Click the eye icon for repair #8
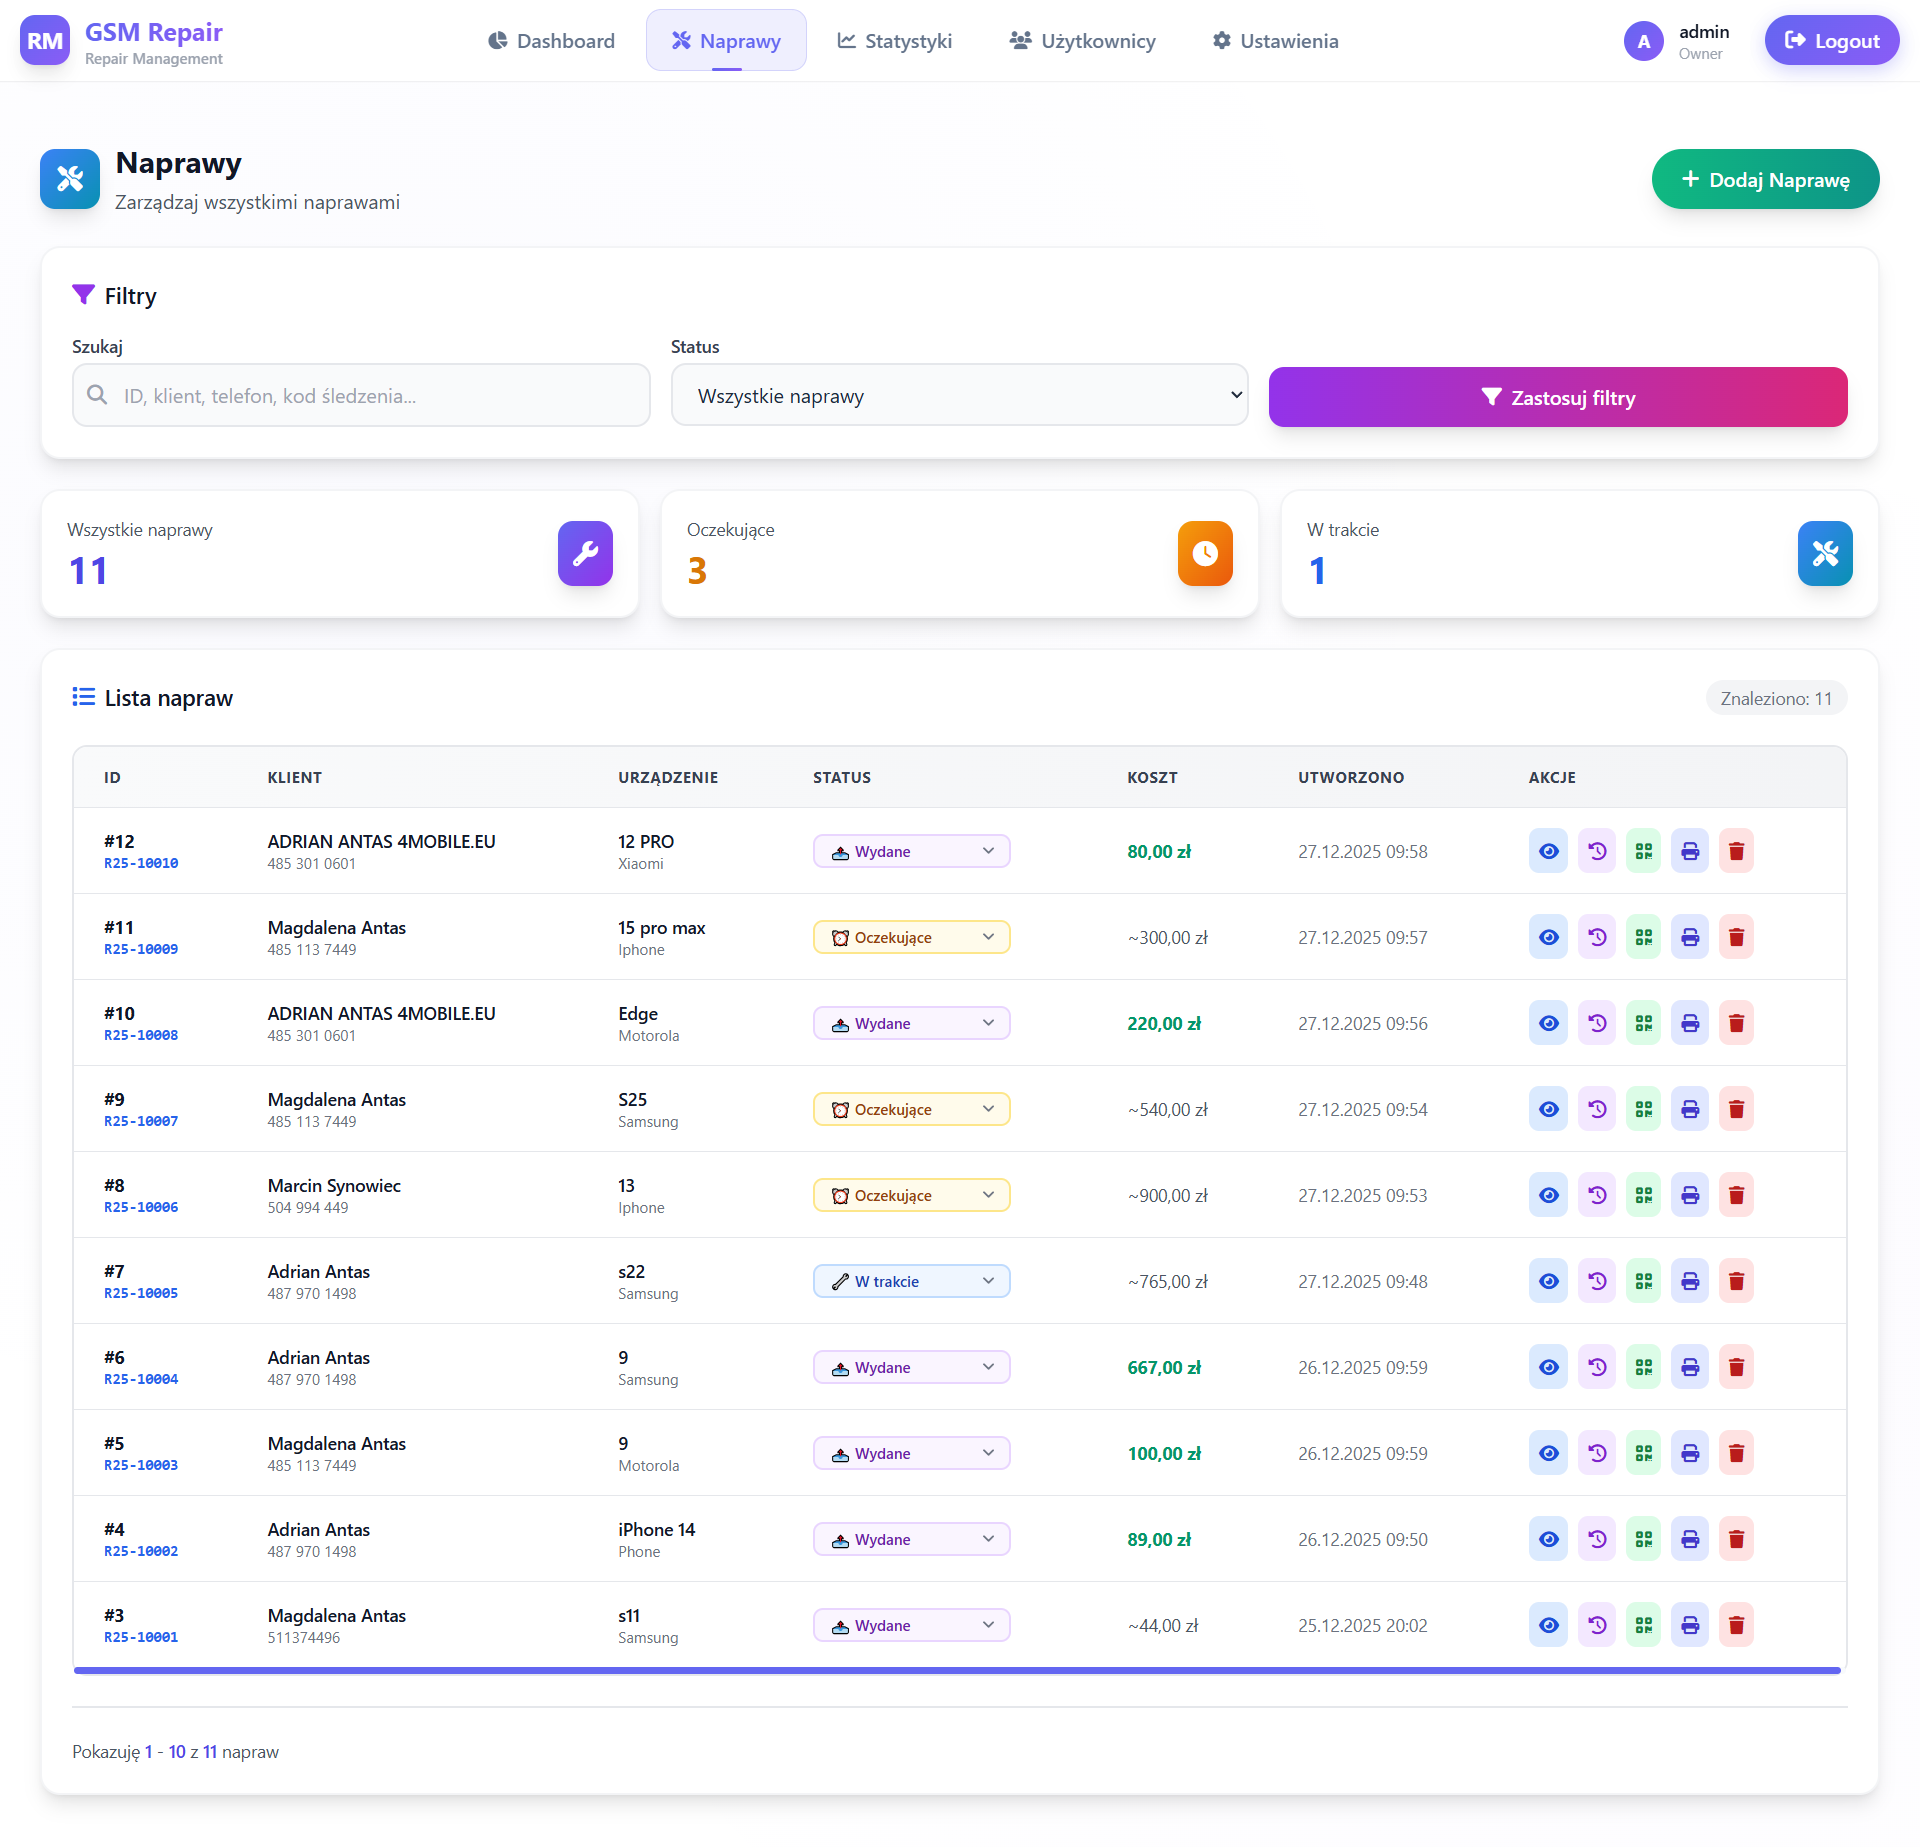The width and height of the screenshot is (1920, 1847). point(1548,1195)
